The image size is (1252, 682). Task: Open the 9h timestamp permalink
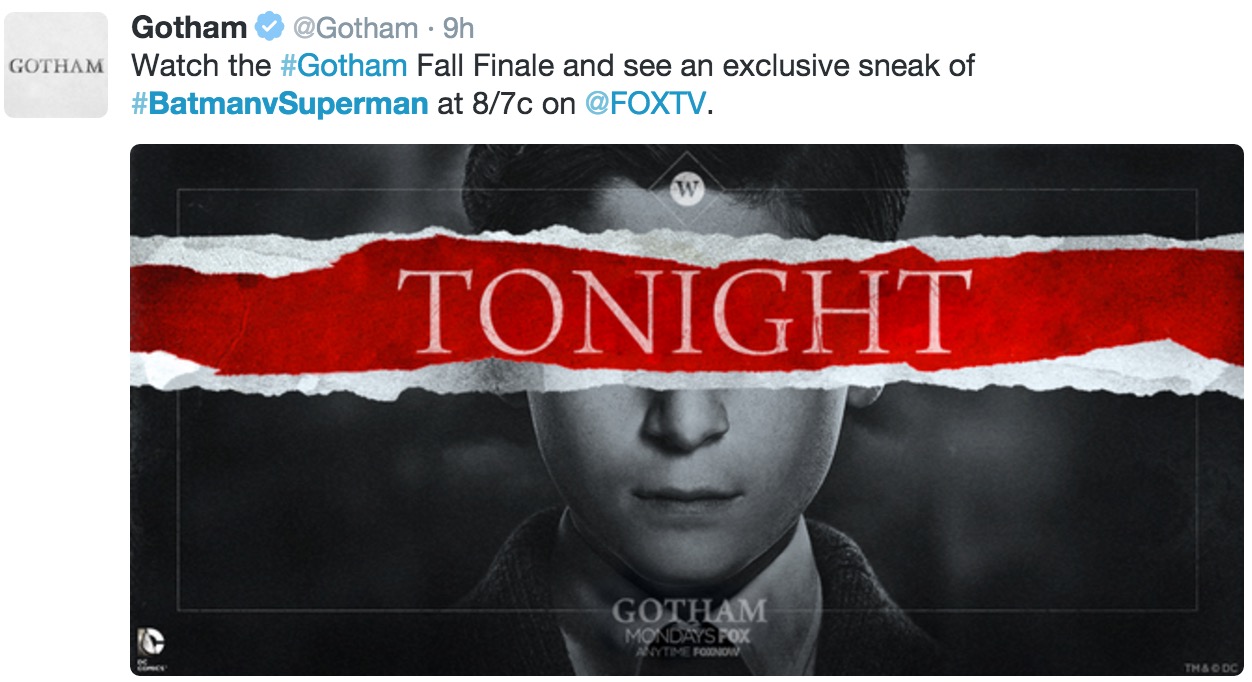point(457,27)
